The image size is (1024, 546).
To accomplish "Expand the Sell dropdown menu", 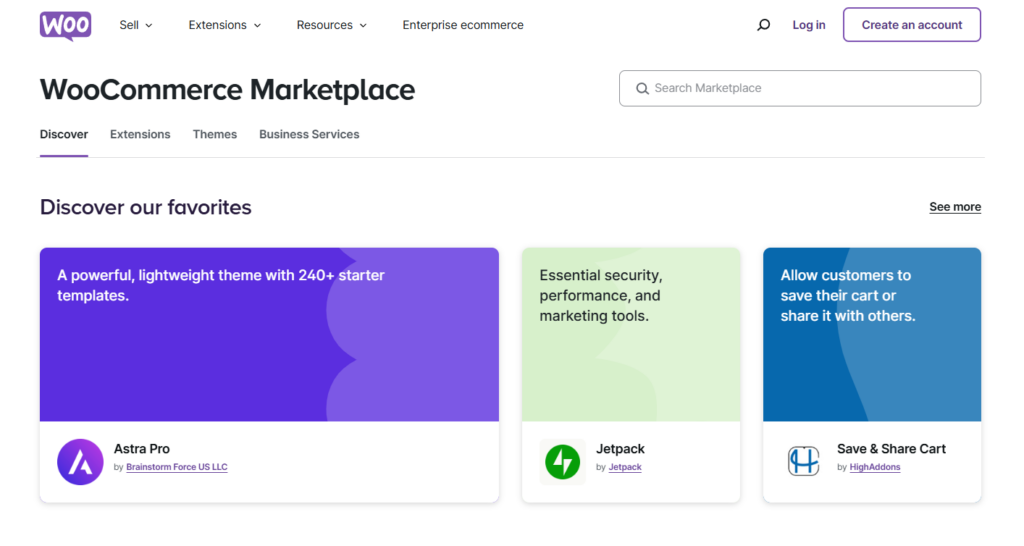I will point(136,25).
